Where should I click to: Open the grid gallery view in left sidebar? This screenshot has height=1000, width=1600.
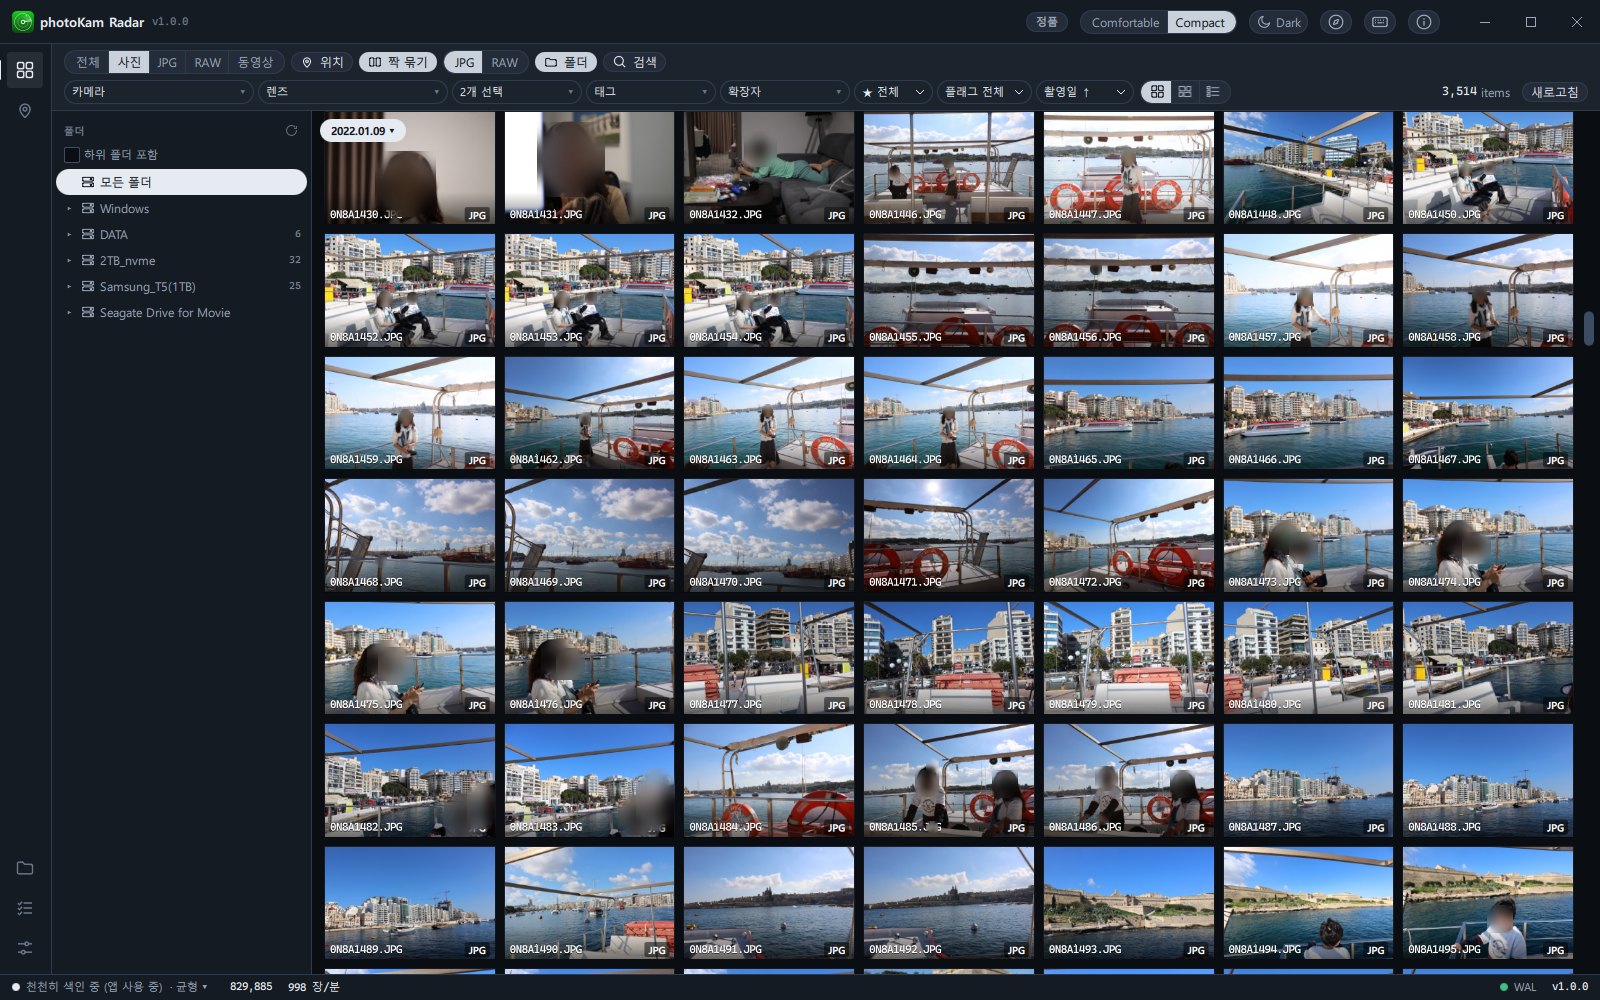25,70
